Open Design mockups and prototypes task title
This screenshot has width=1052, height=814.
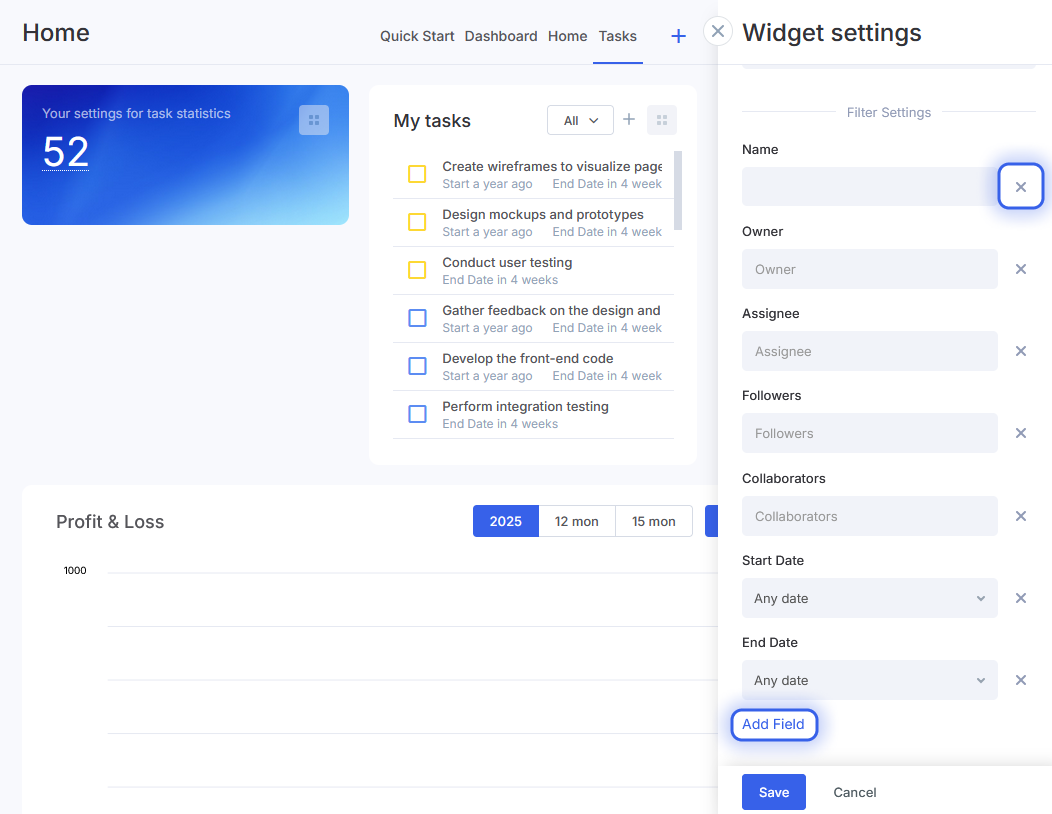pos(542,215)
